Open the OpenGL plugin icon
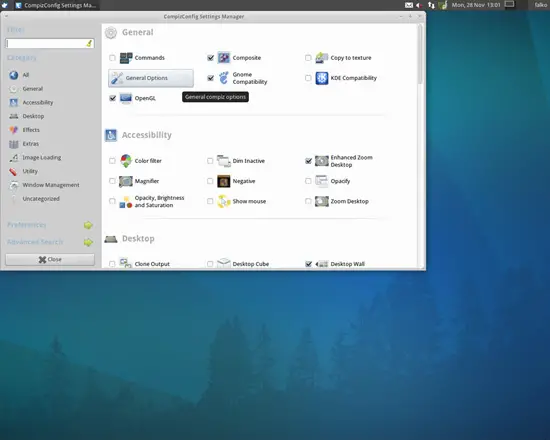 (126, 98)
